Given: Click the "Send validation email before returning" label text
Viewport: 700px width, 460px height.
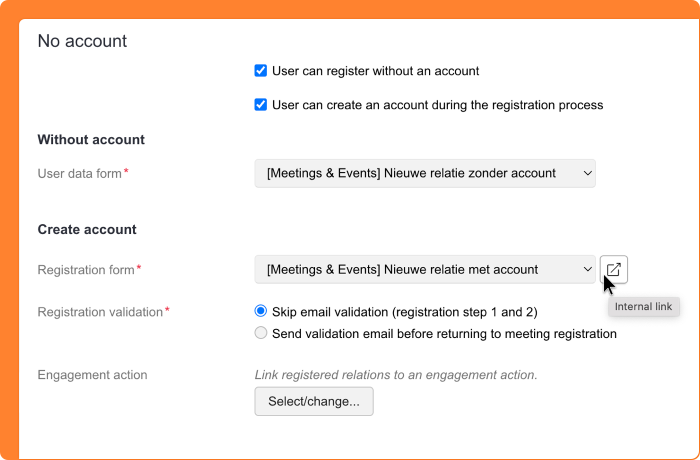Looking at the screenshot, I should point(444,333).
